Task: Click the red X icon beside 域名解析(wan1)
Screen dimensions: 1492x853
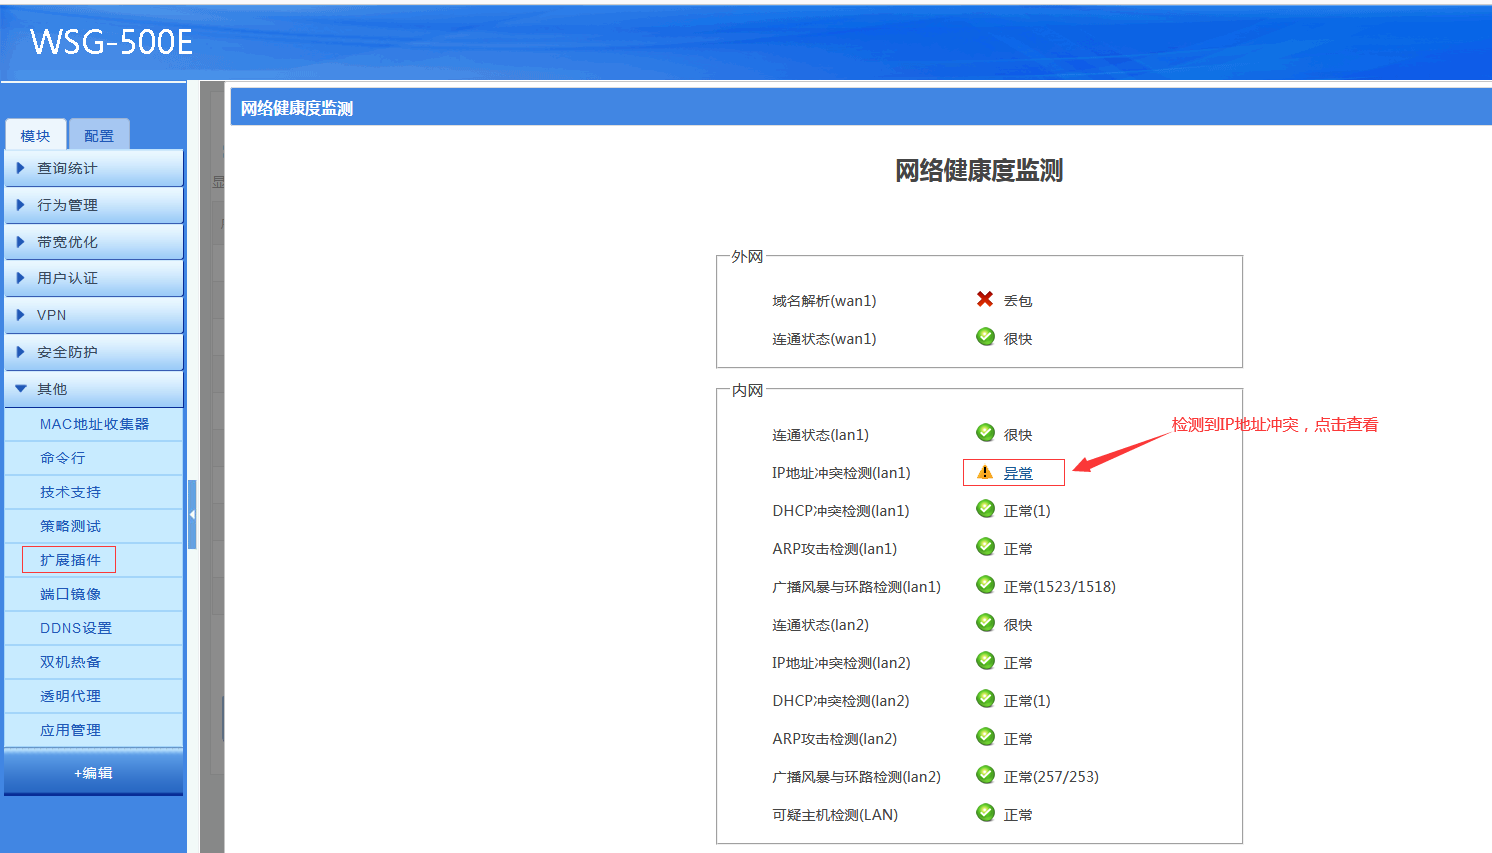Action: (x=985, y=299)
